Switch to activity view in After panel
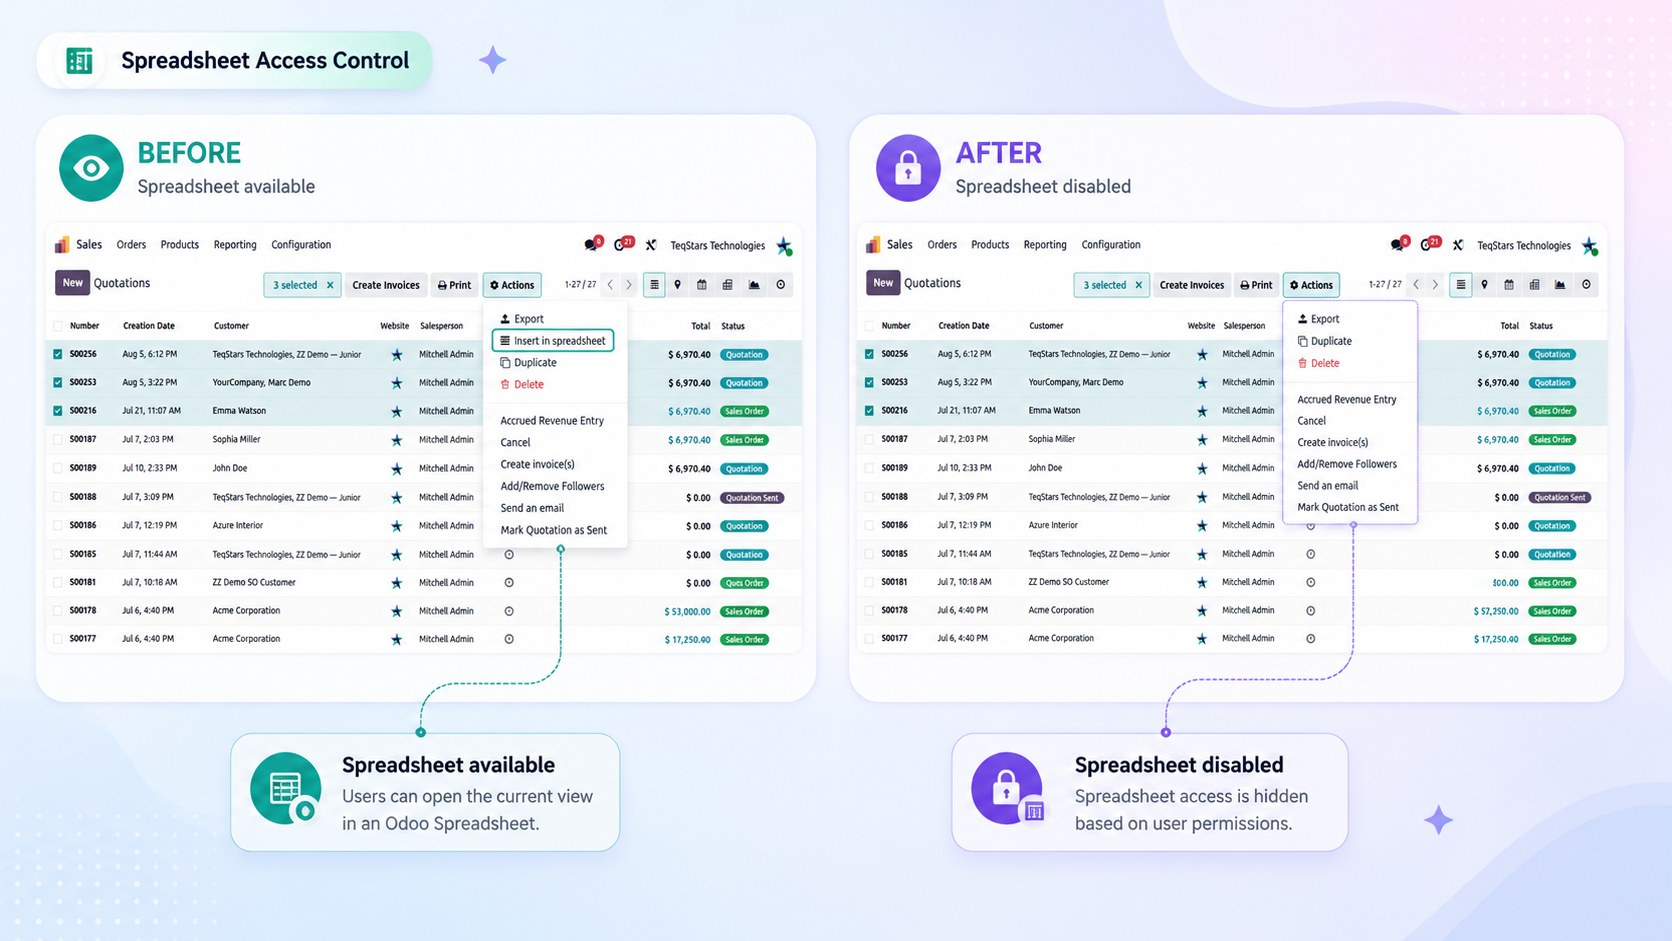Screen dimensions: 1672x941 coord(1586,285)
